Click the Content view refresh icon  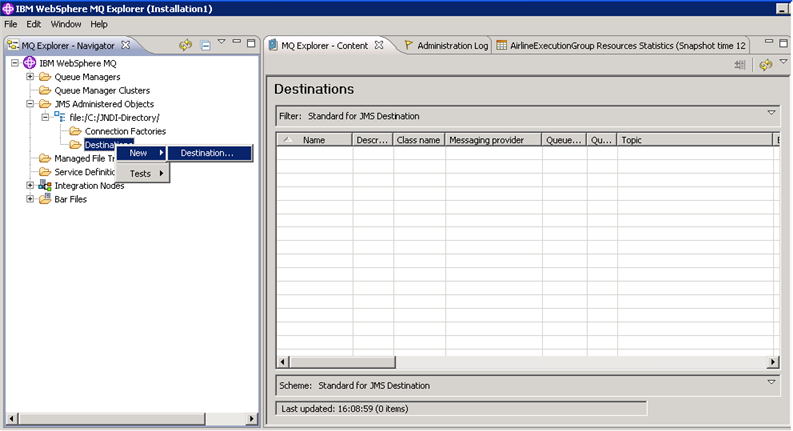coord(766,64)
